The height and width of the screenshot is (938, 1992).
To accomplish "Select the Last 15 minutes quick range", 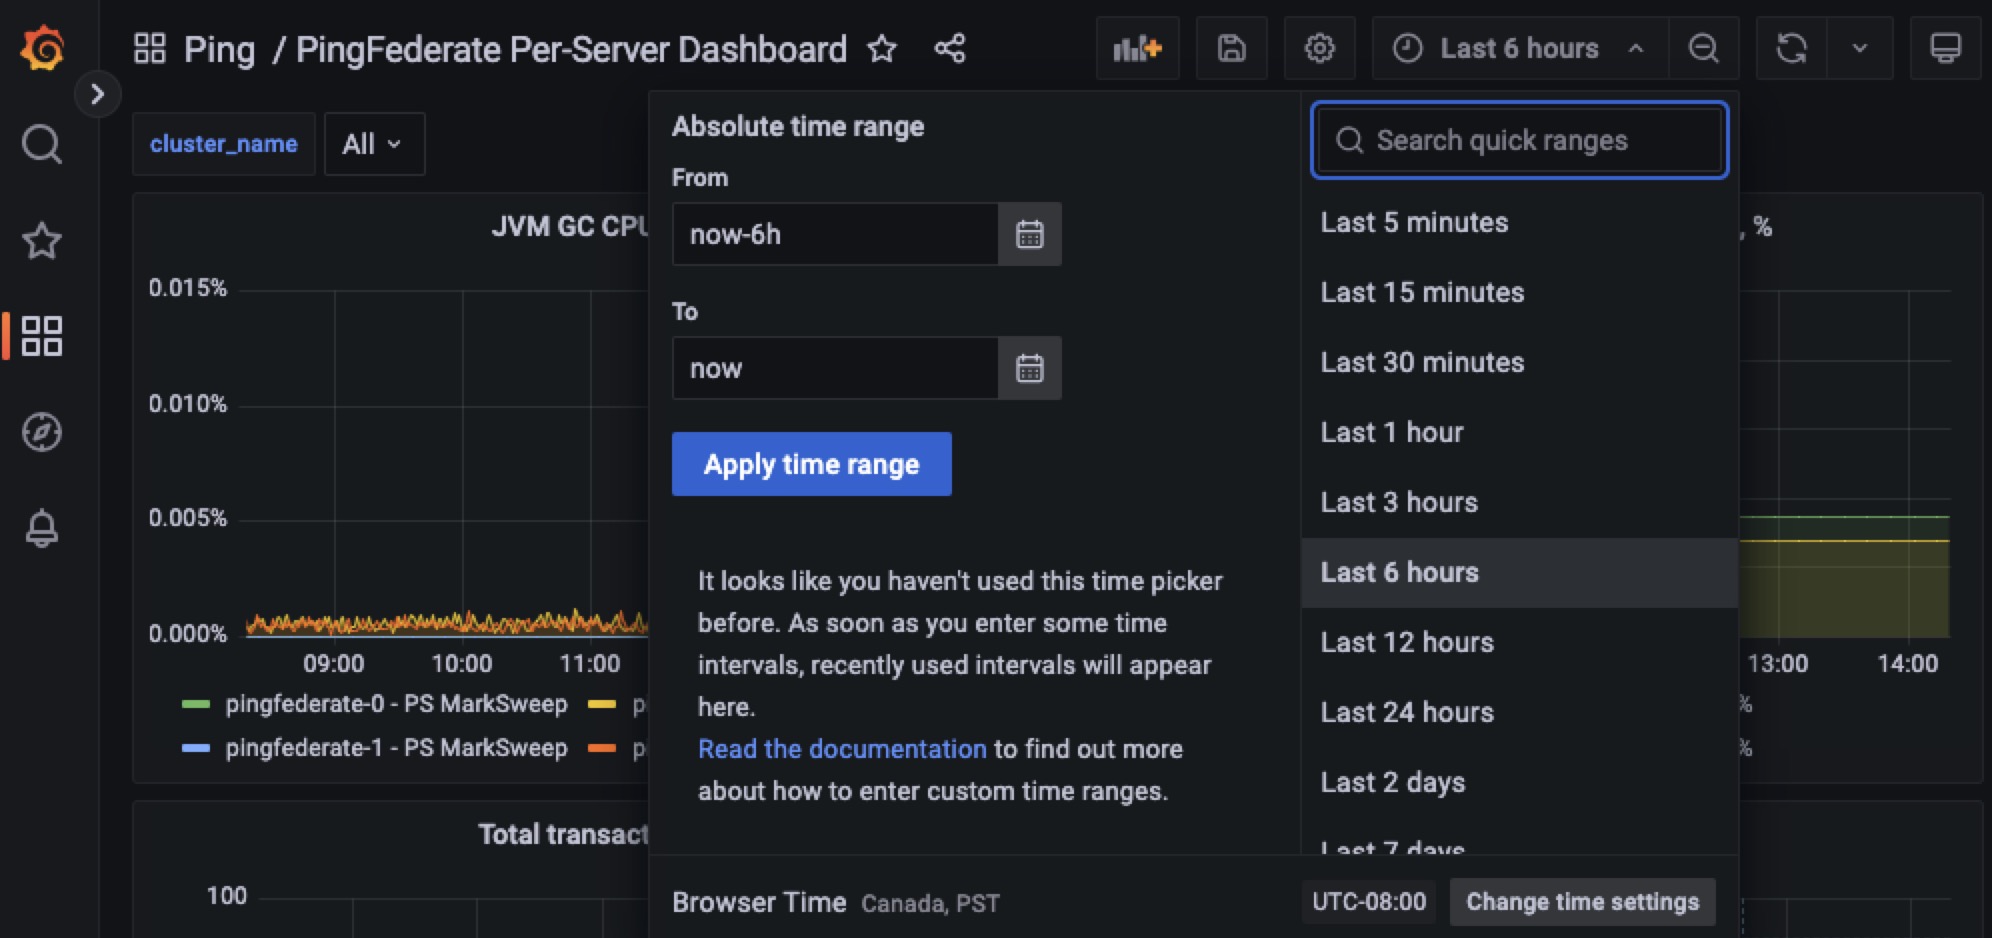I will tap(1422, 292).
